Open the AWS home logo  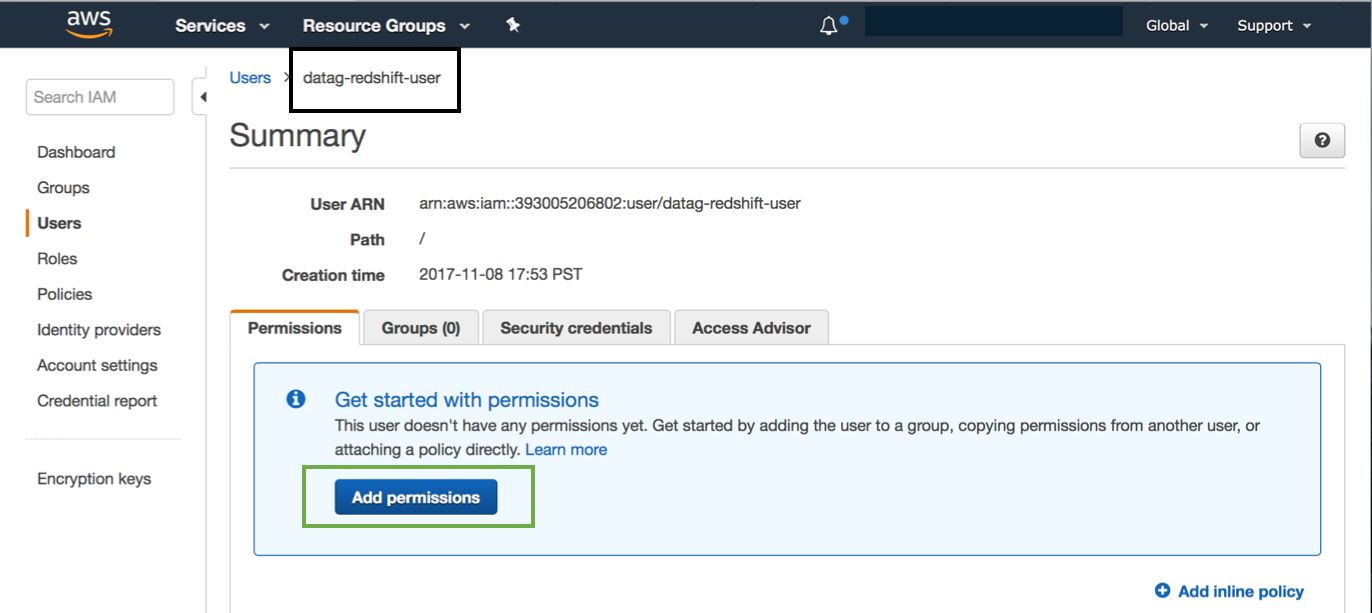tap(88, 24)
